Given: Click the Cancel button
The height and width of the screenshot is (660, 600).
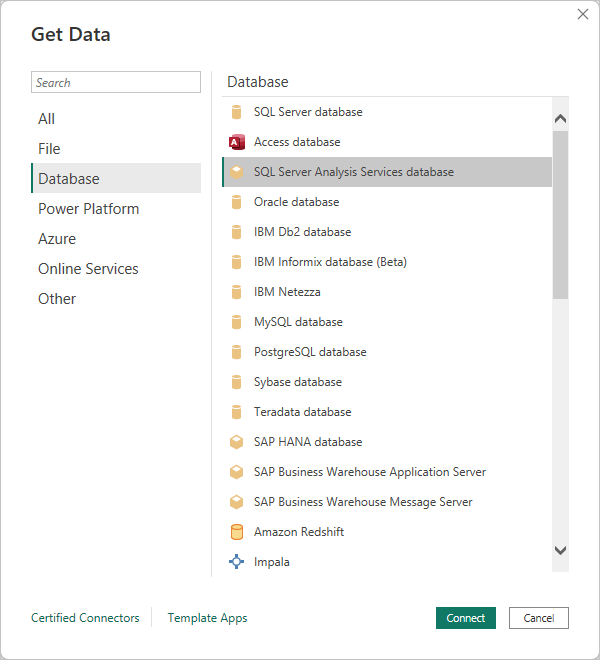Looking at the screenshot, I should (x=539, y=618).
